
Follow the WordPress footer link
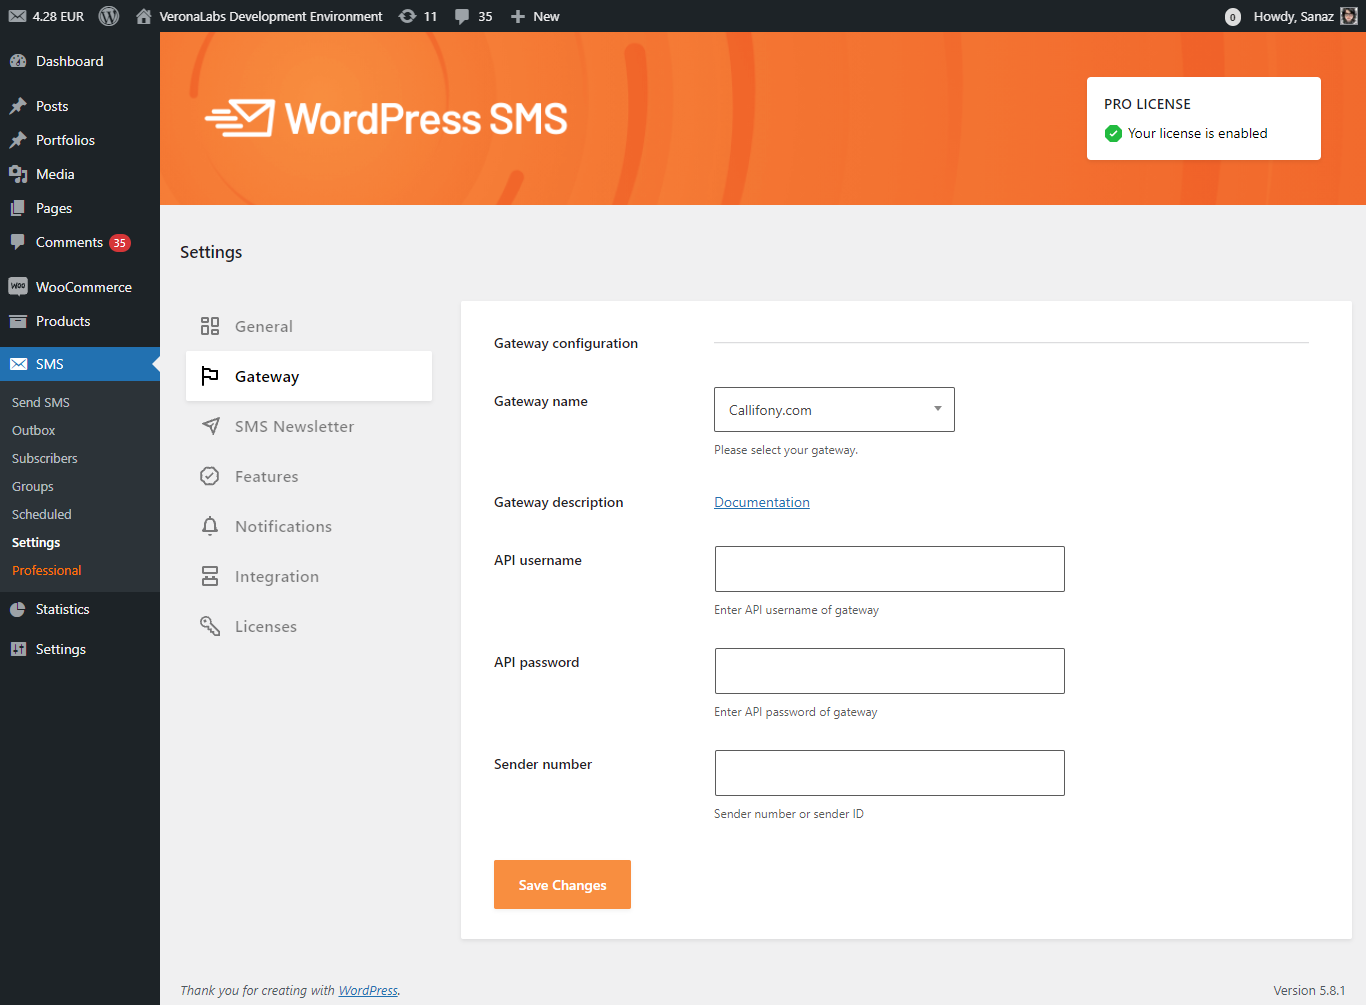coord(368,990)
